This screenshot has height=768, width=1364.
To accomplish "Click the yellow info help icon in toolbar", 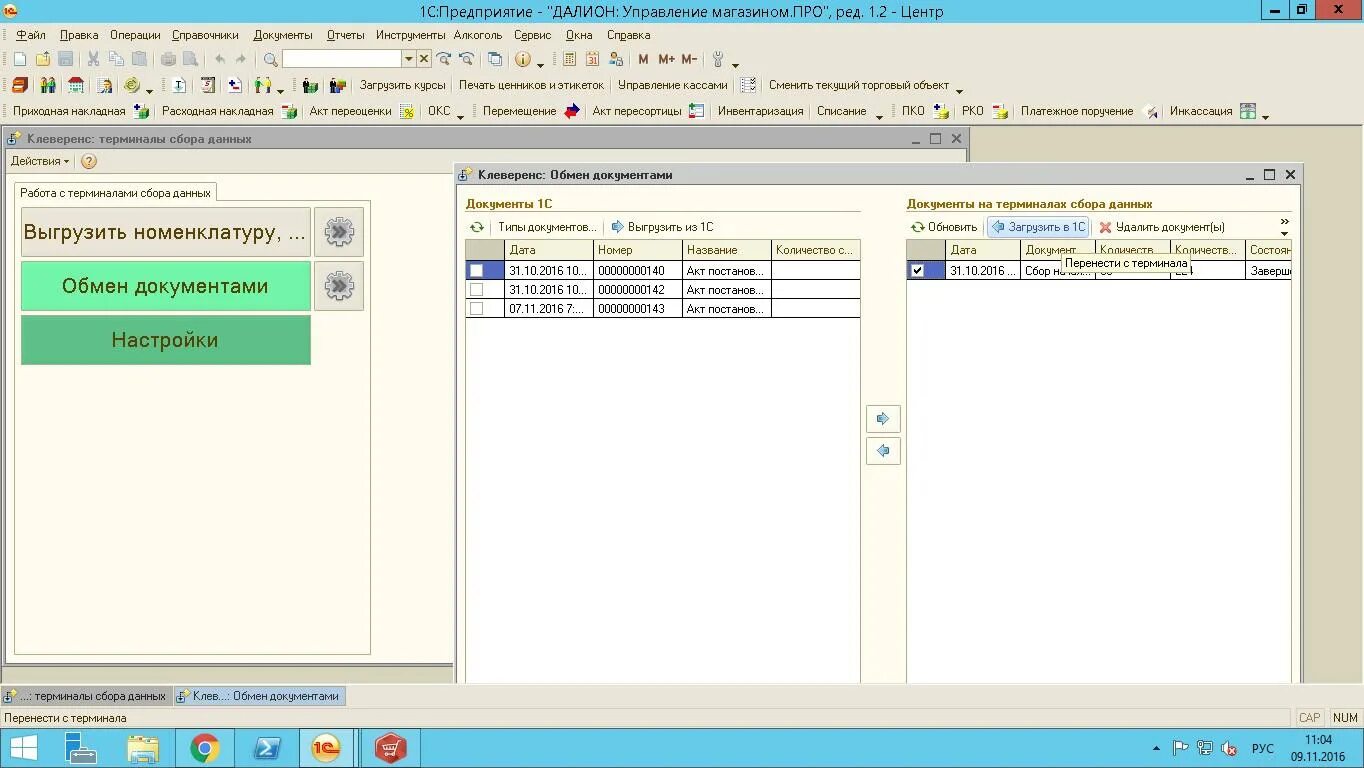I will [523, 59].
